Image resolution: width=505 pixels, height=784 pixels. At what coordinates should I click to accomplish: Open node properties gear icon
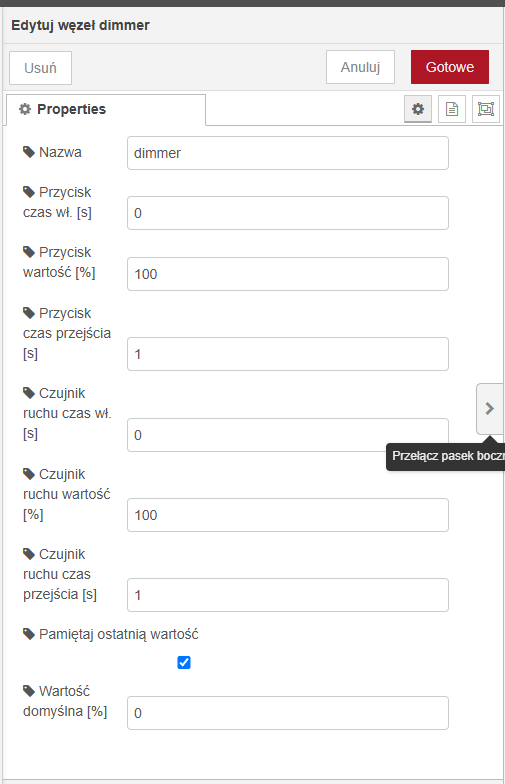(x=418, y=108)
